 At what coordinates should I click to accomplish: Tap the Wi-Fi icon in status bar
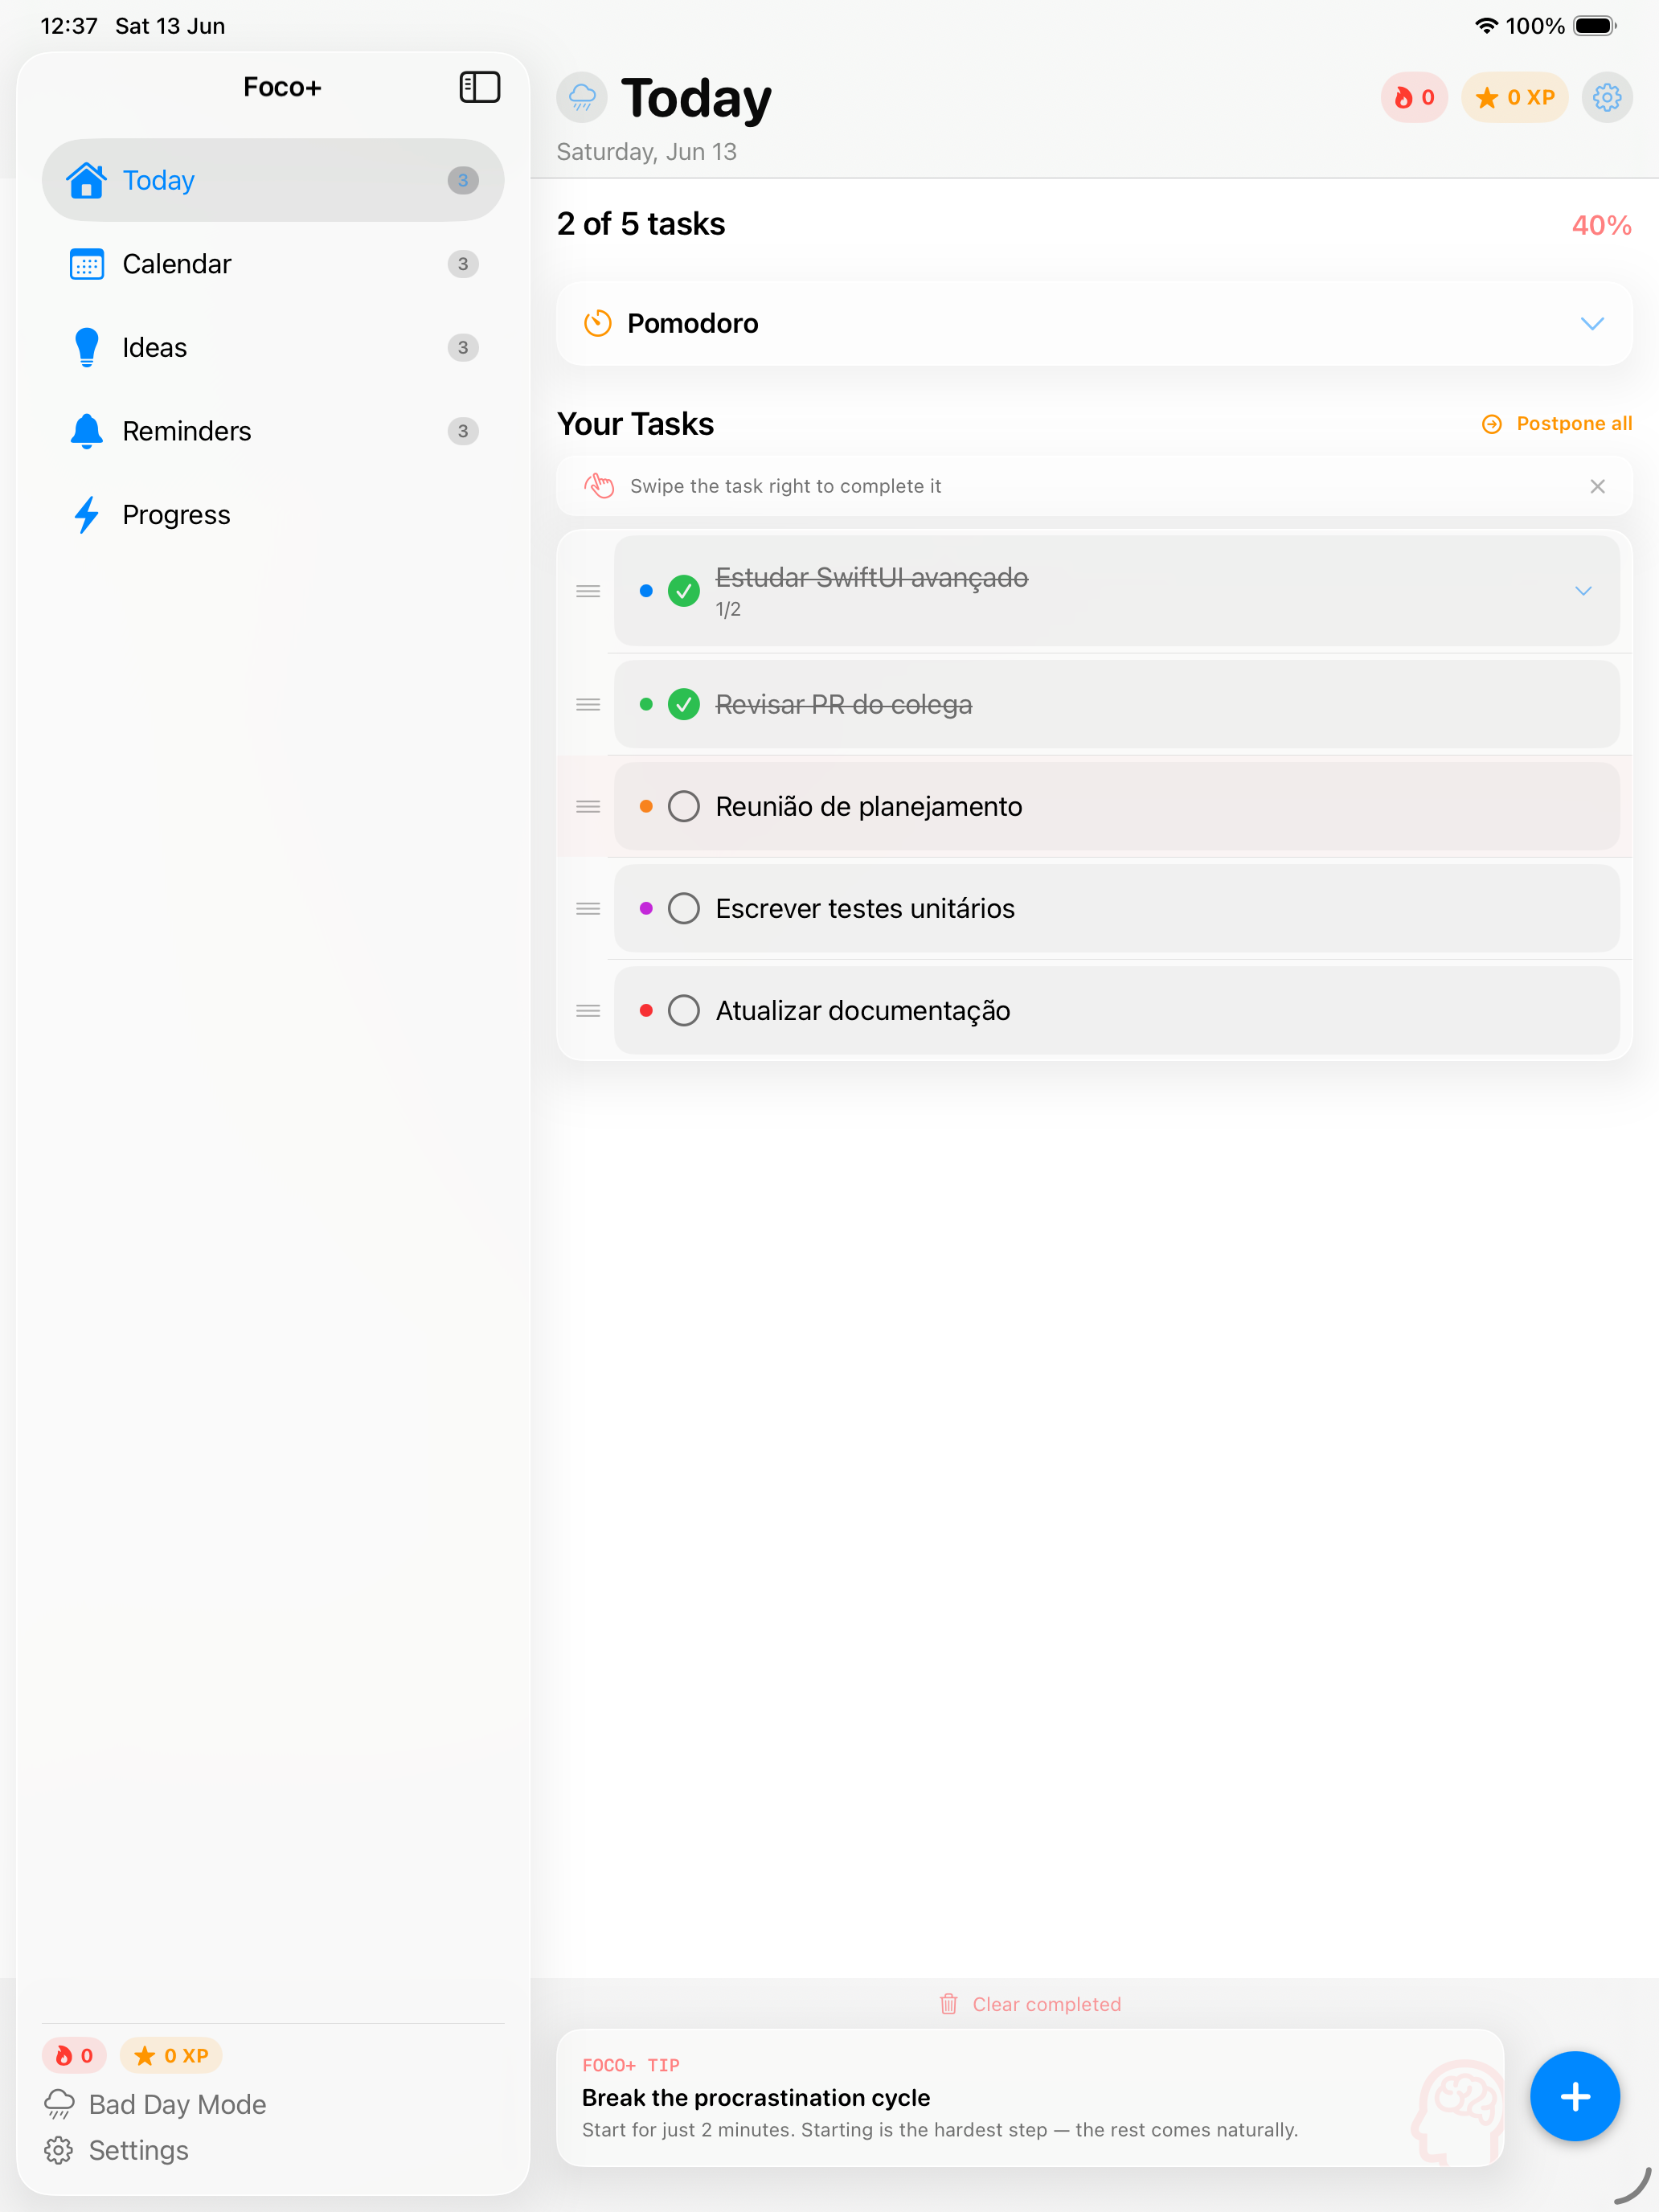coord(1486,26)
